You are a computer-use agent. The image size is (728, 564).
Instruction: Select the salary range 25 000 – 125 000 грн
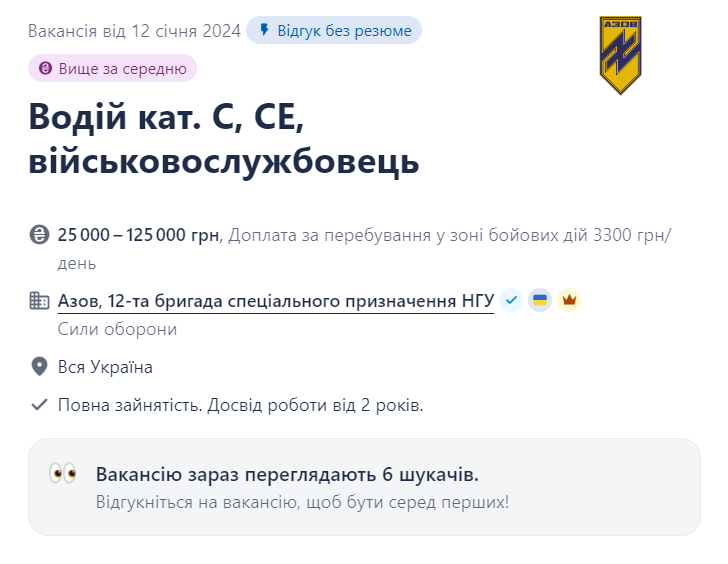point(140,236)
